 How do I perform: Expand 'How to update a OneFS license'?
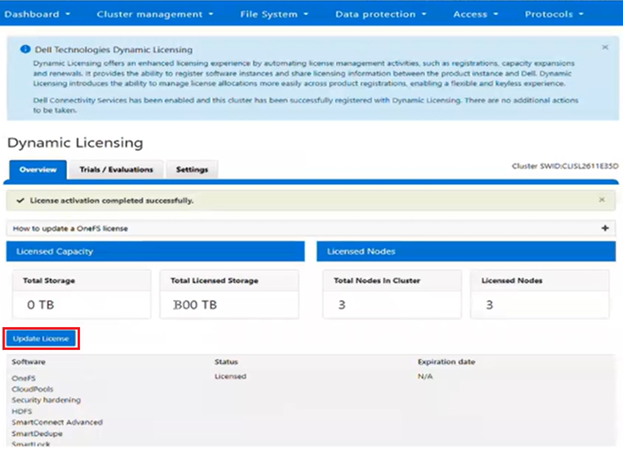[70, 228]
